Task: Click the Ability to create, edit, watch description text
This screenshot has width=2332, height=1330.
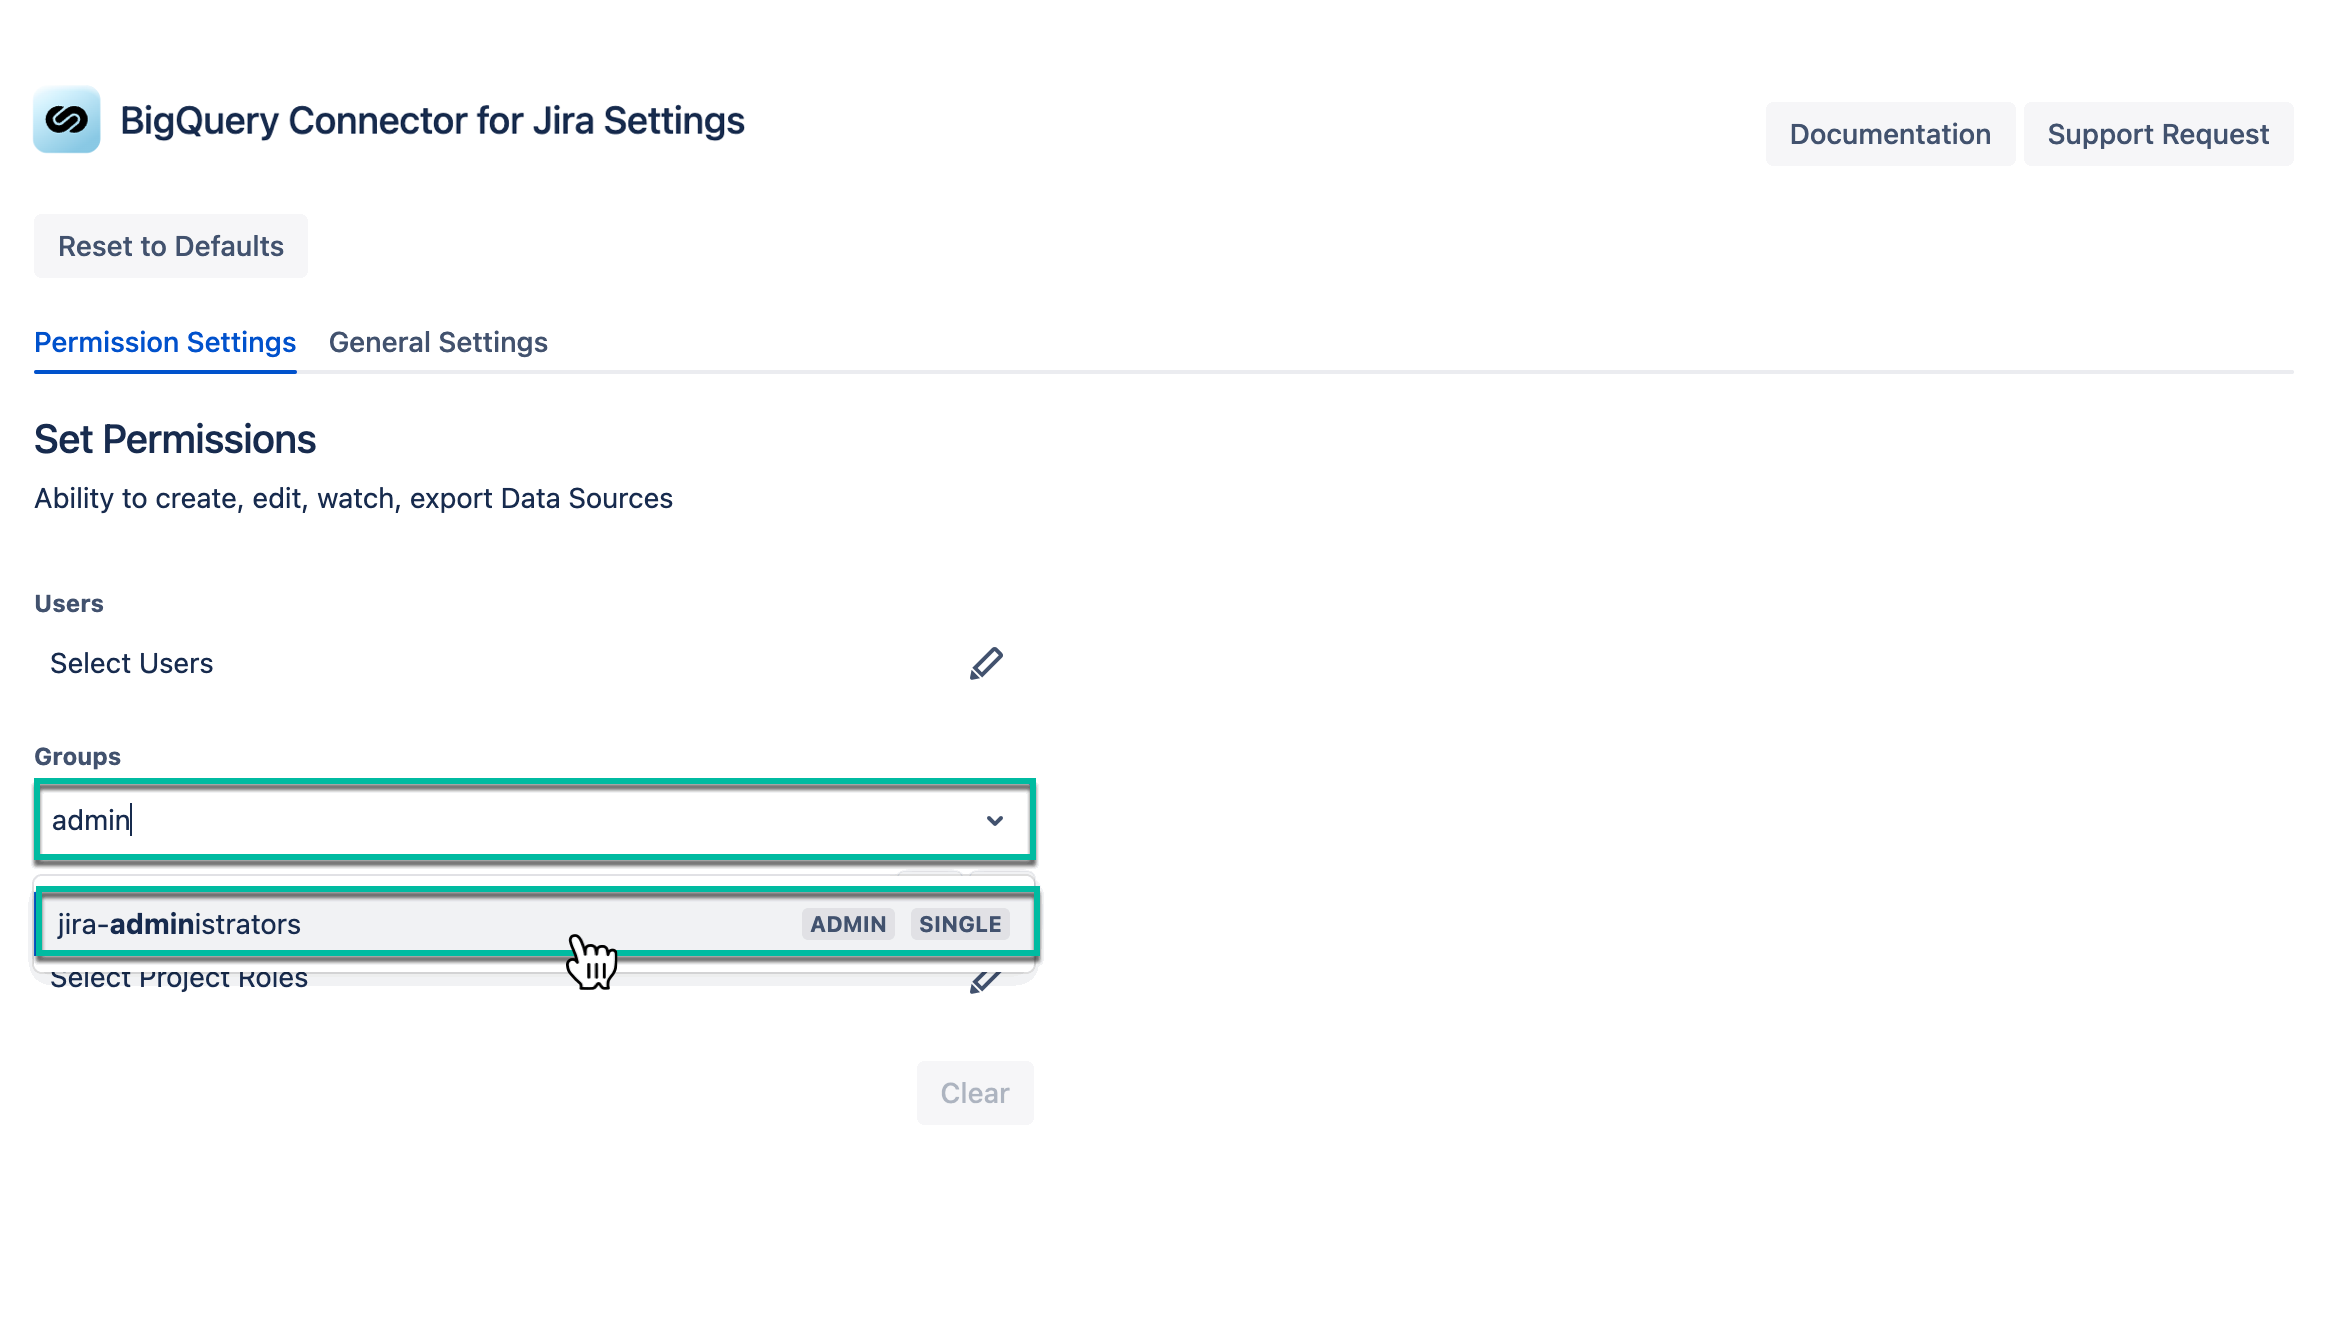Action: tap(353, 498)
